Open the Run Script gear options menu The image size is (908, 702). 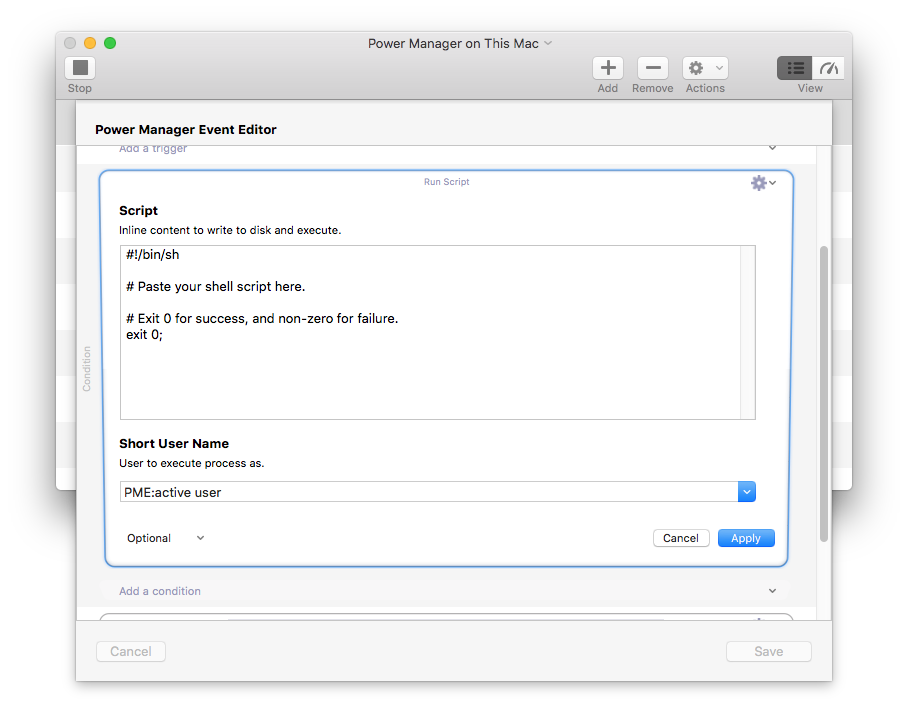763,183
